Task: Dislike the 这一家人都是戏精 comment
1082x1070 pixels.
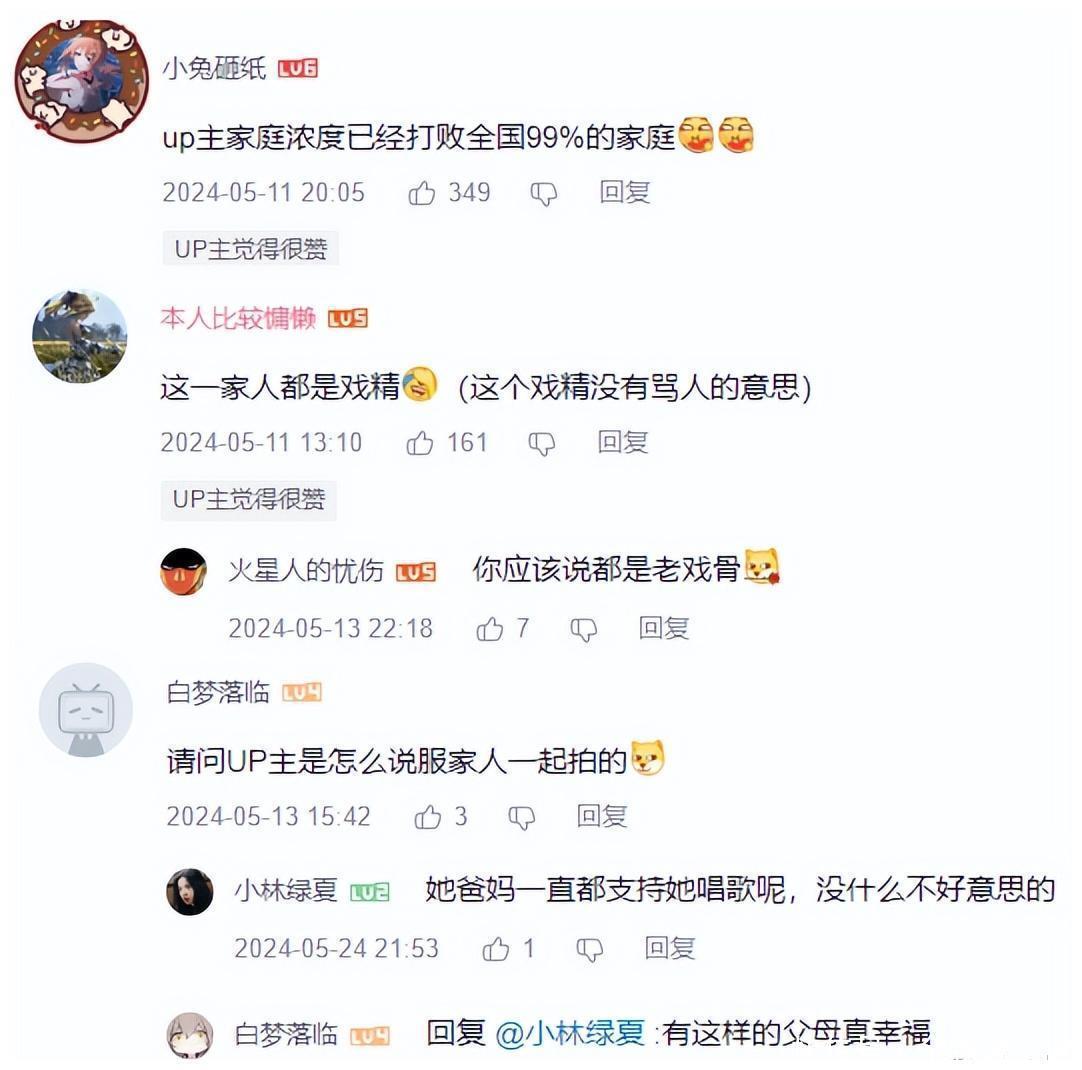Action: pyautogui.click(x=542, y=444)
